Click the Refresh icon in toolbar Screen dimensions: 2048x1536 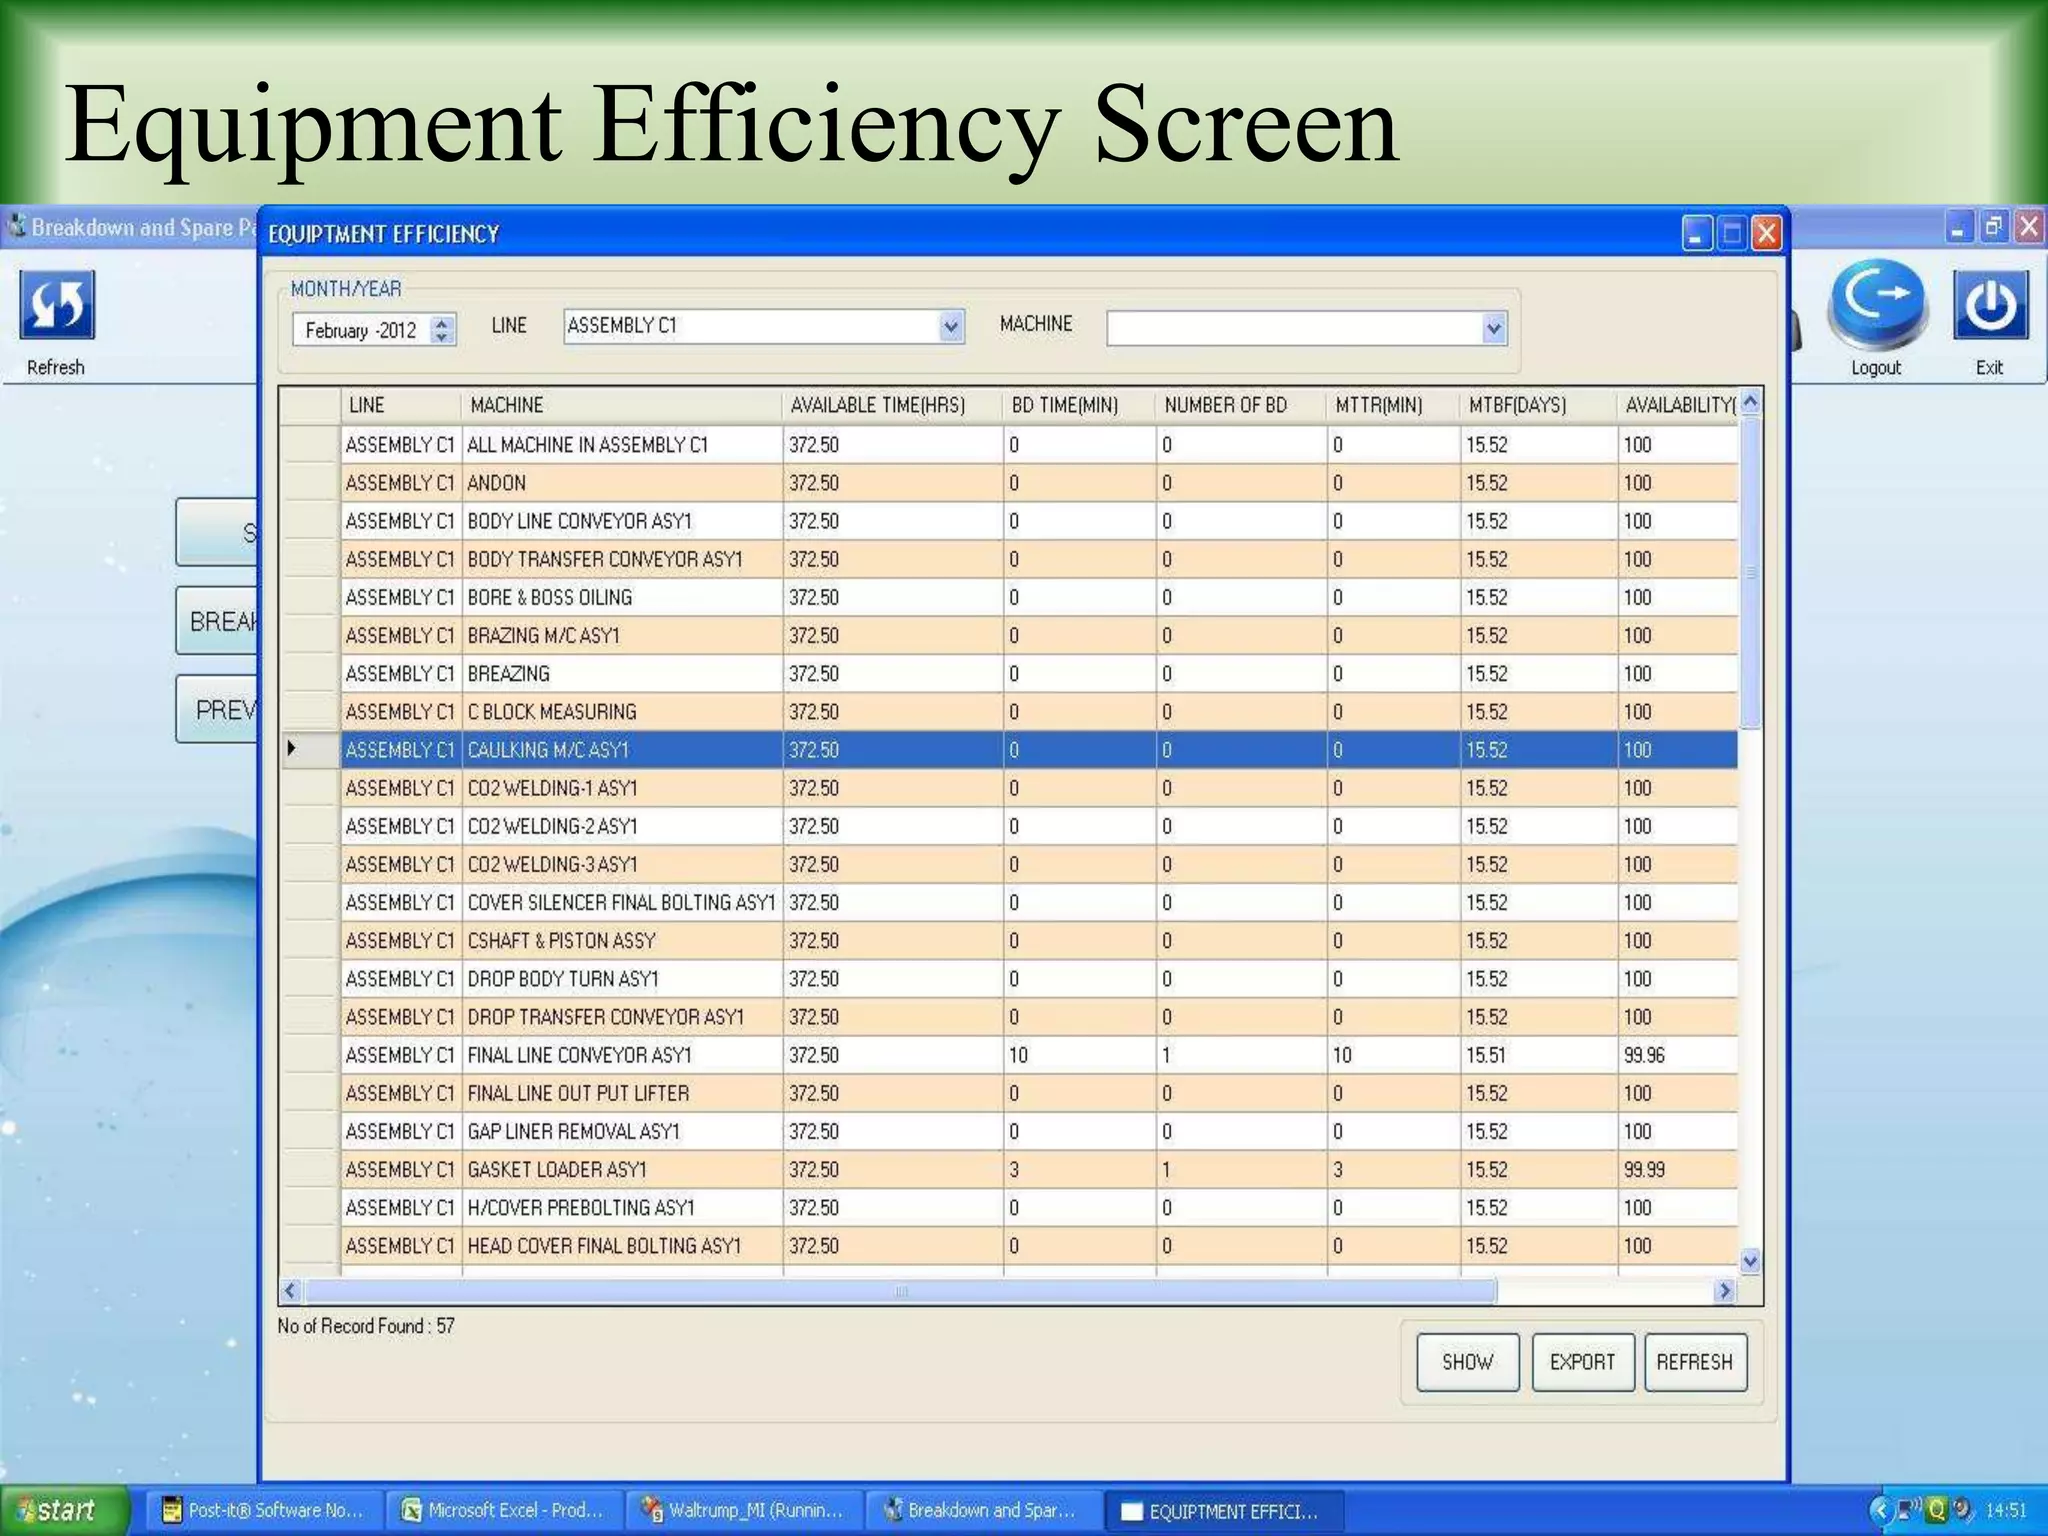pyautogui.click(x=57, y=306)
